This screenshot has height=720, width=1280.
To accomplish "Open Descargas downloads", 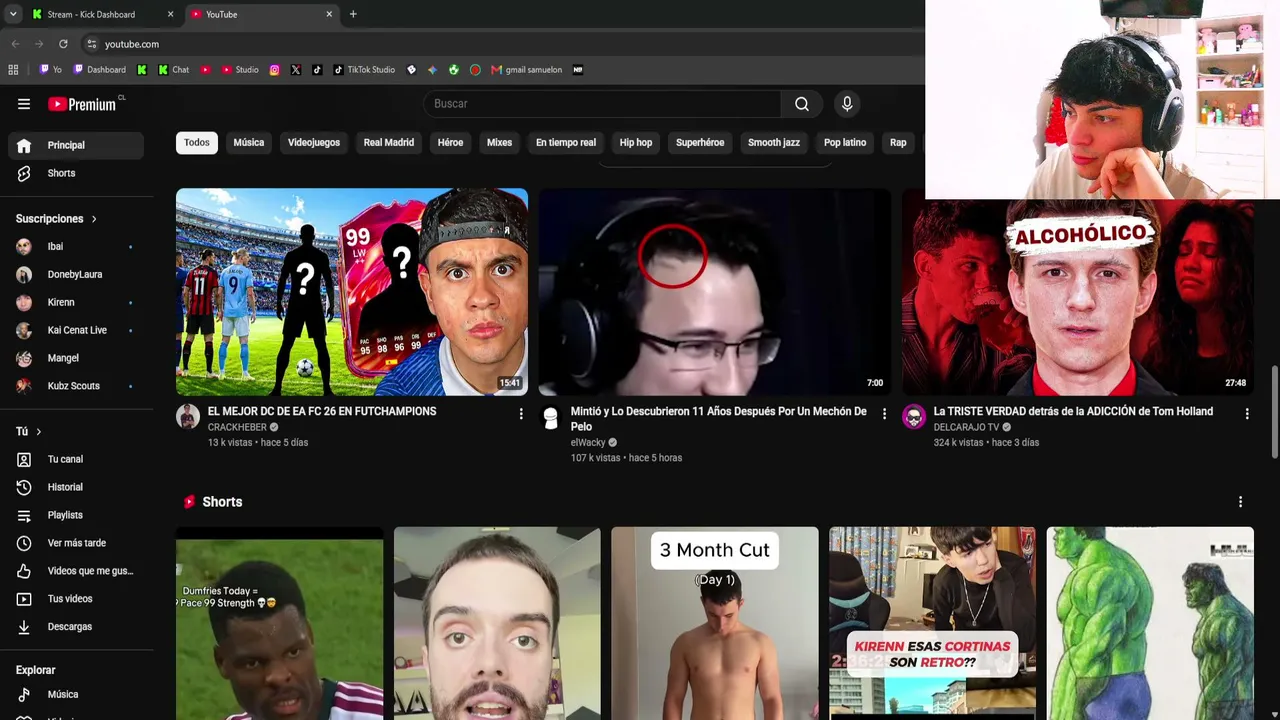I will (x=76, y=627).
